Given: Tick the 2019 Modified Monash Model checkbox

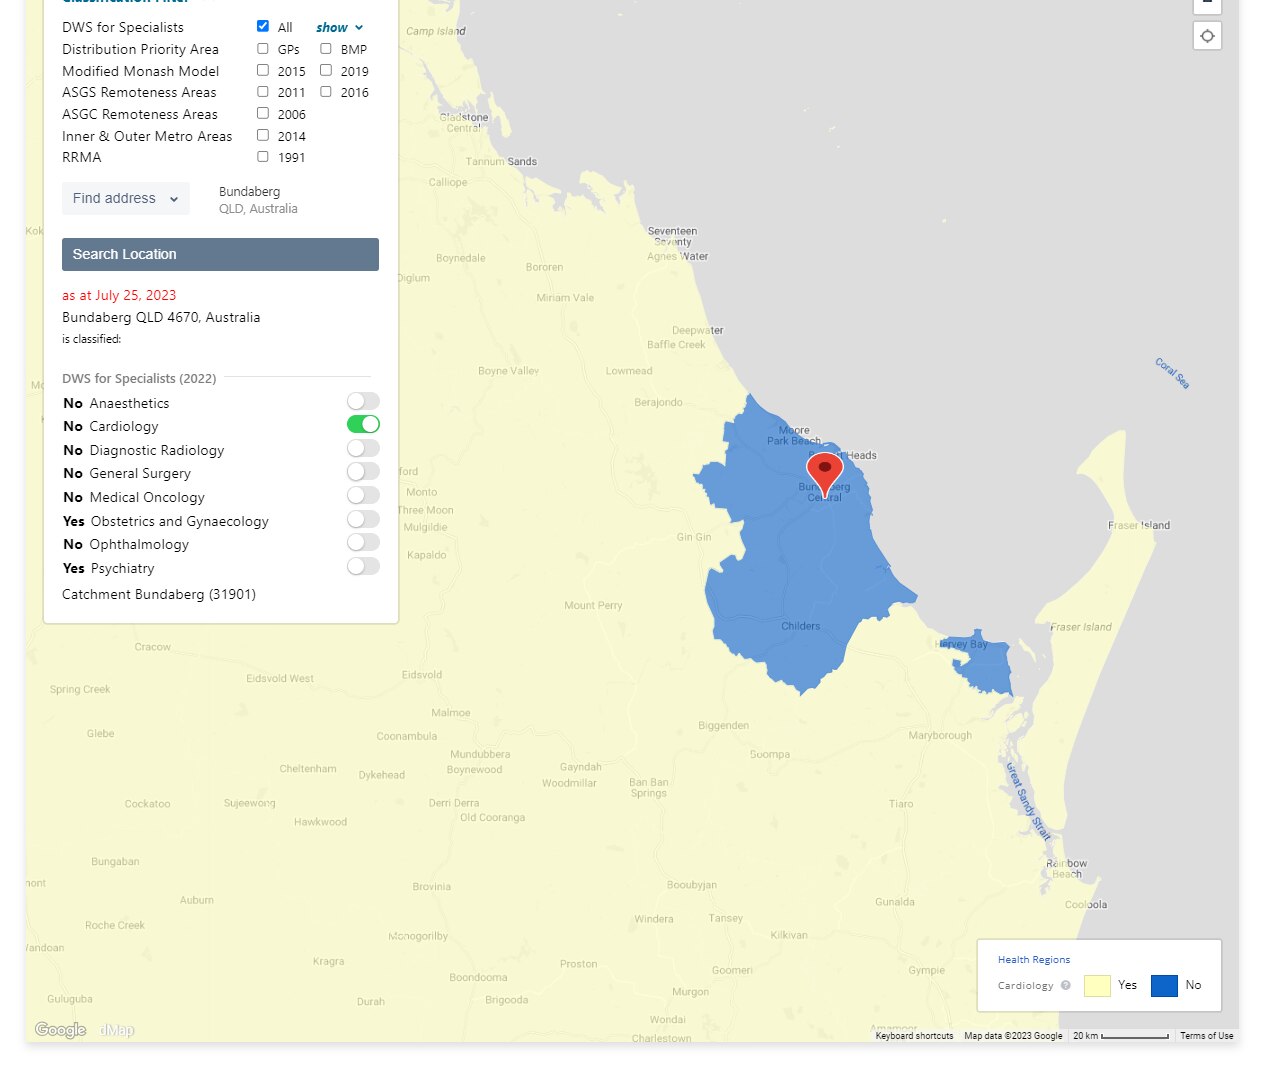Looking at the screenshot, I should [326, 70].
